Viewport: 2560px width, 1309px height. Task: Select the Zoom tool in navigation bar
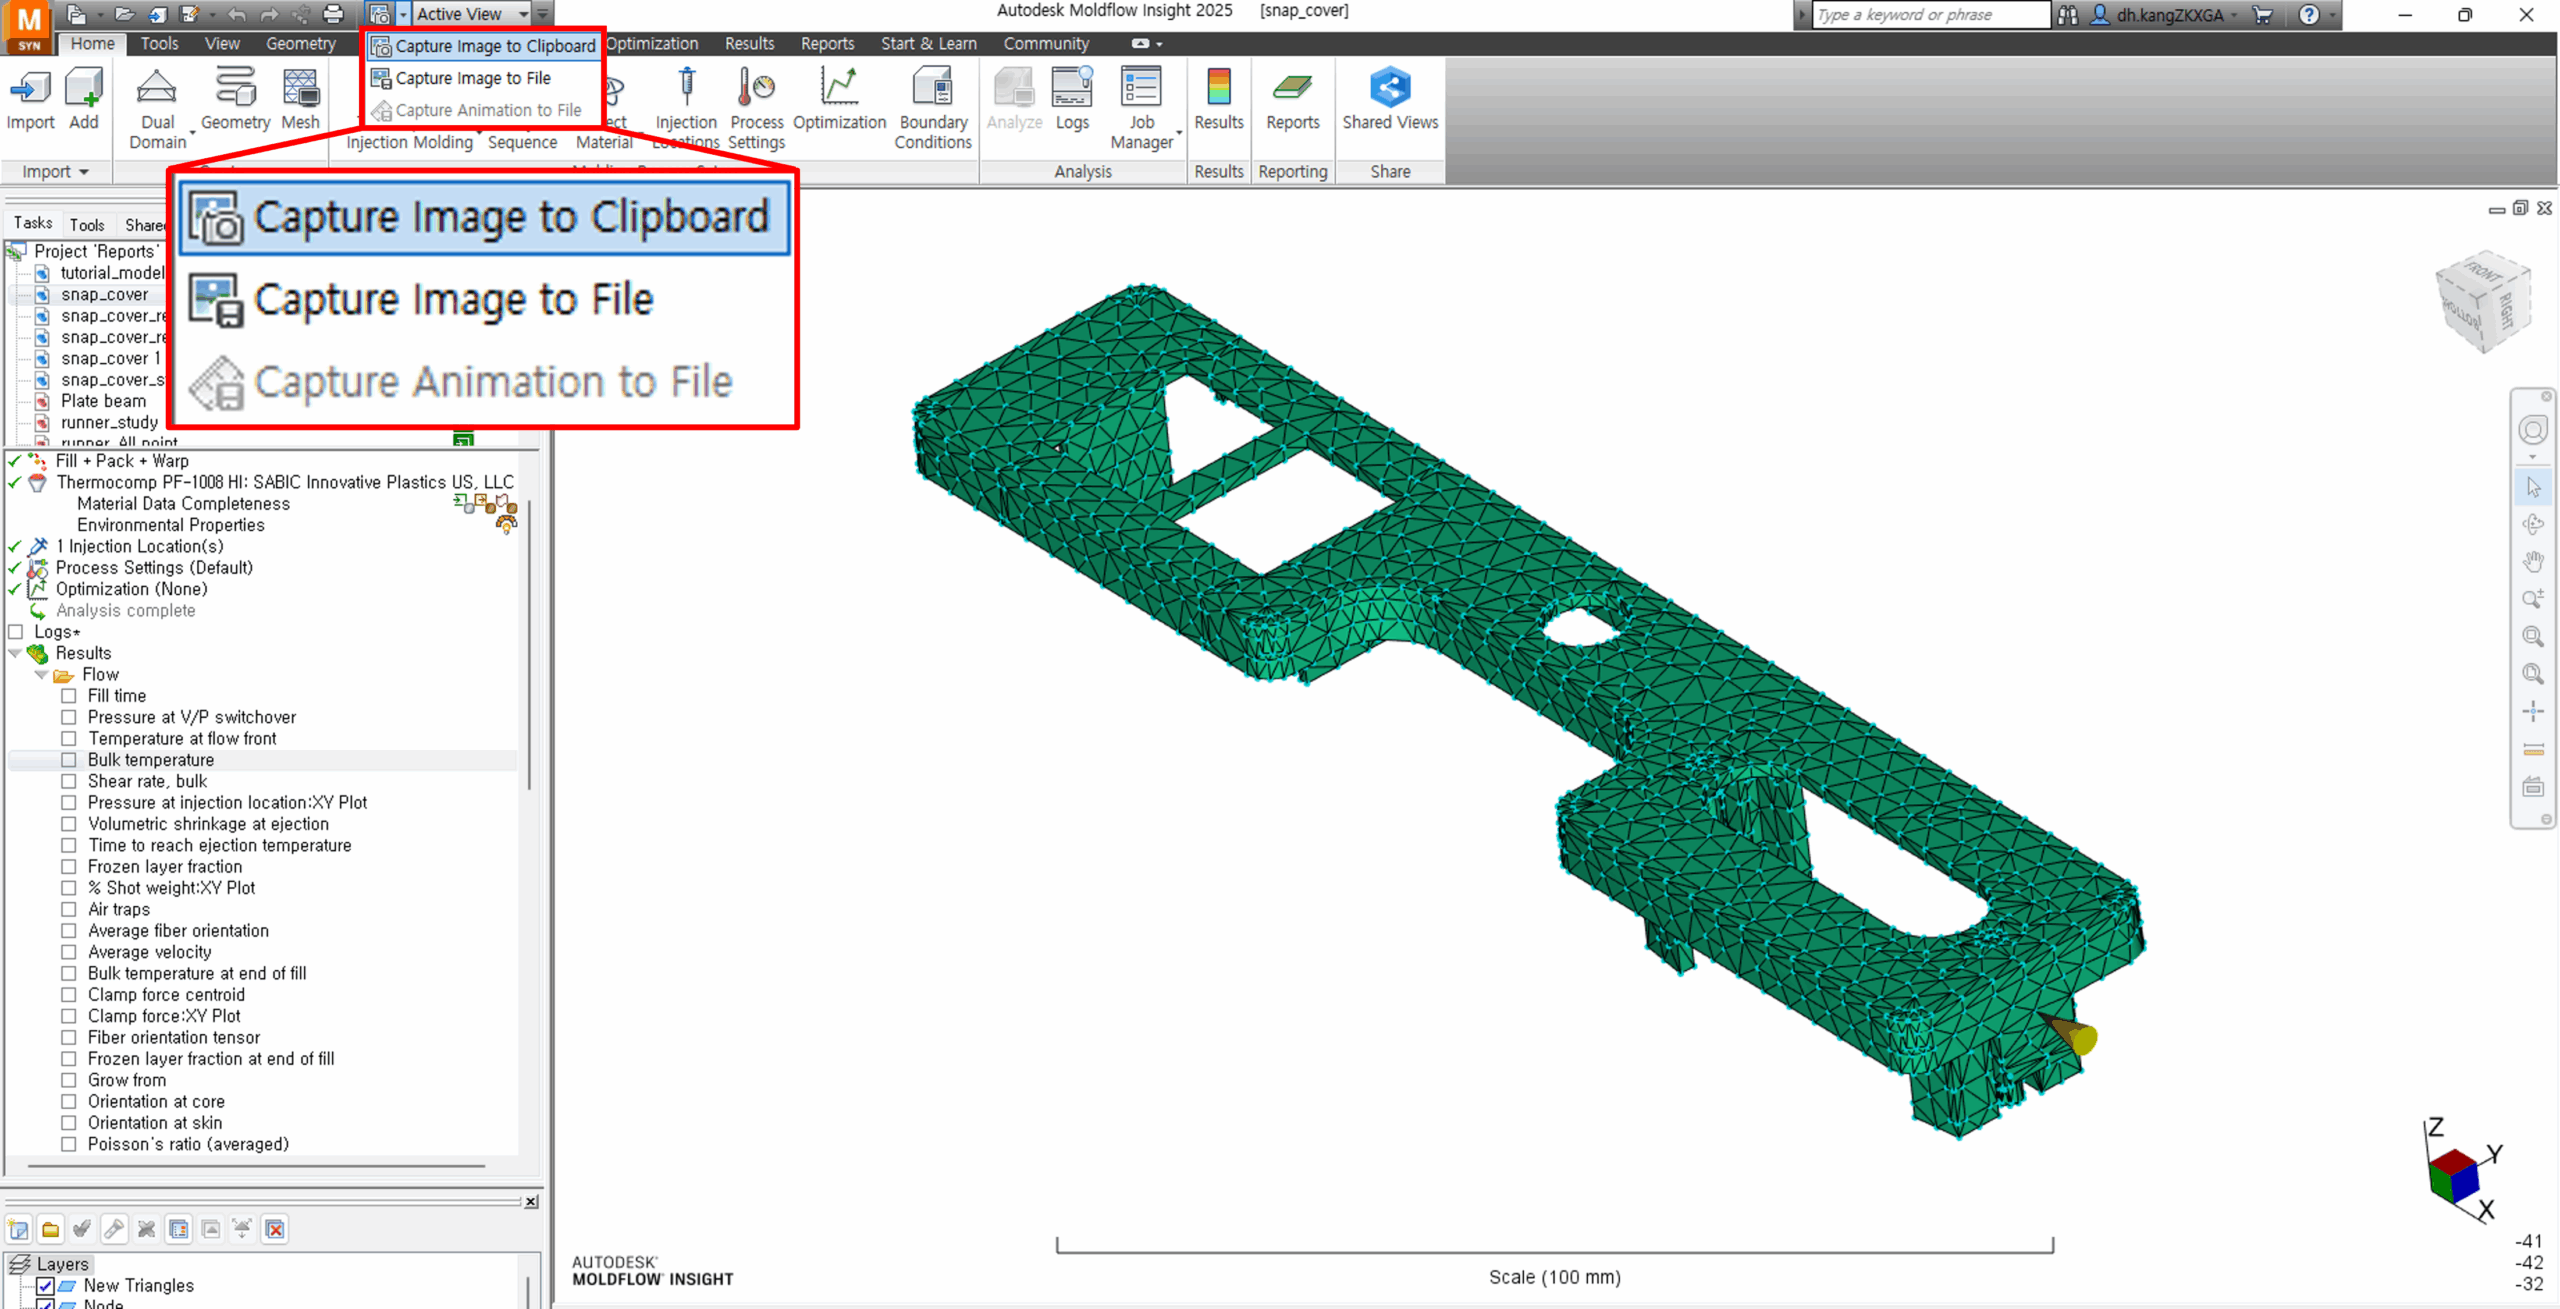2533,599
